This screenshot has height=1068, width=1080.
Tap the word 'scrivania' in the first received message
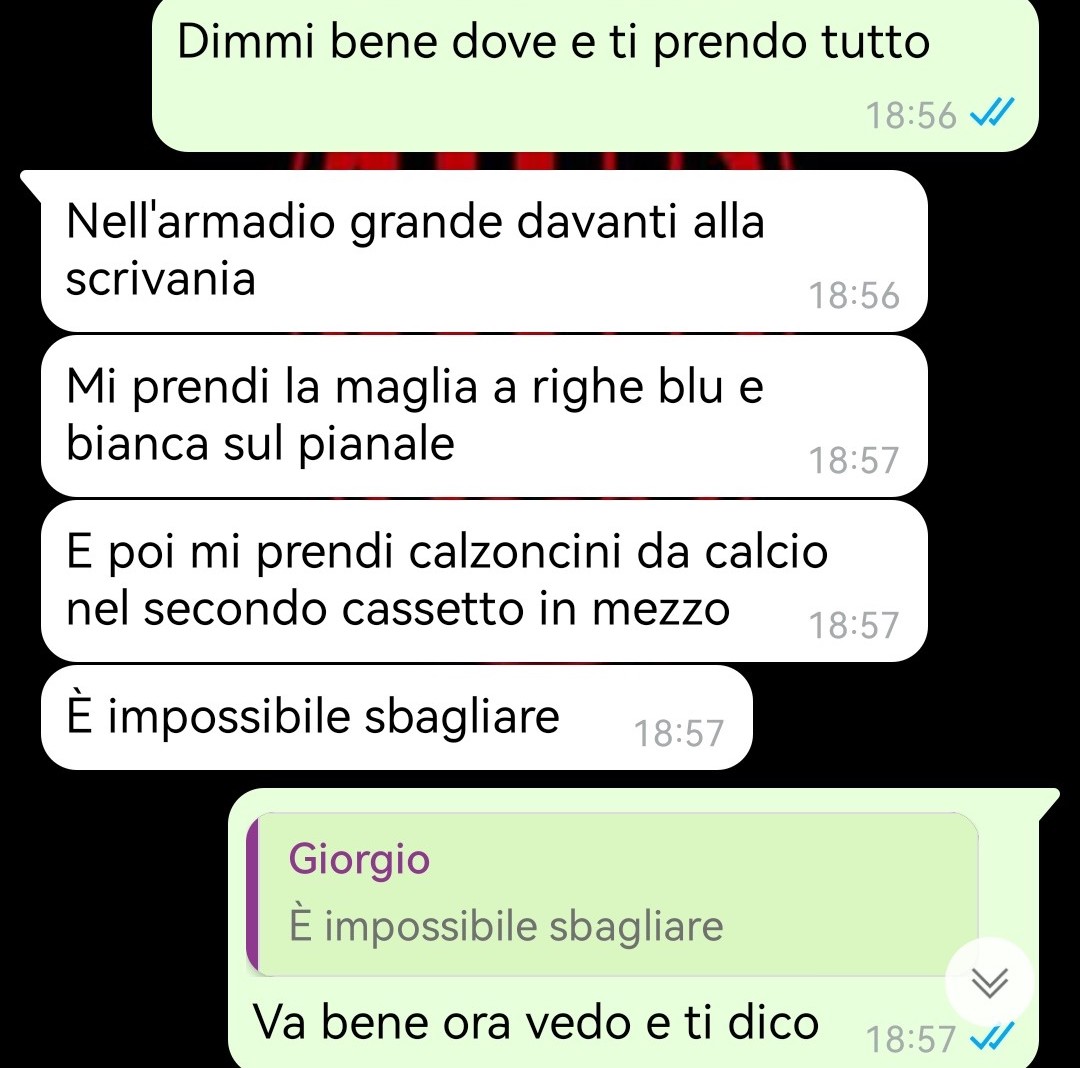[x=160, y=280]
